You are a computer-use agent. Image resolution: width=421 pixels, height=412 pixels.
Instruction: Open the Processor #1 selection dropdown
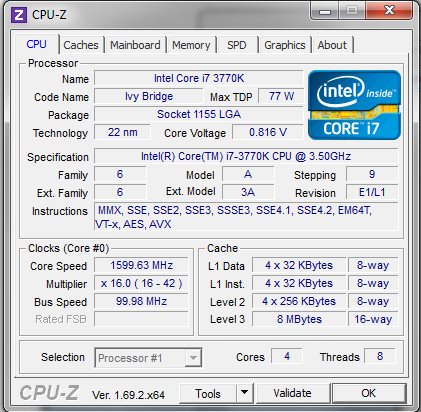[x=148, y=358]
